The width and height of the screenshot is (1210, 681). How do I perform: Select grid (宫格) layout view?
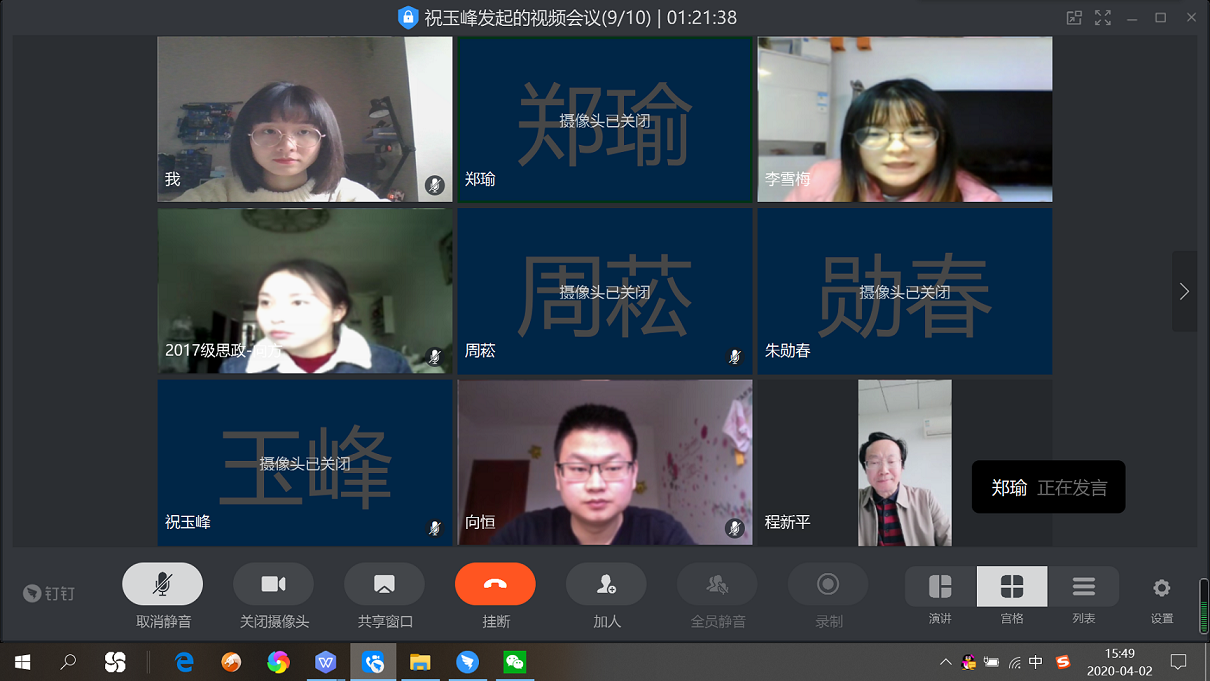(x=1012, y=587)
